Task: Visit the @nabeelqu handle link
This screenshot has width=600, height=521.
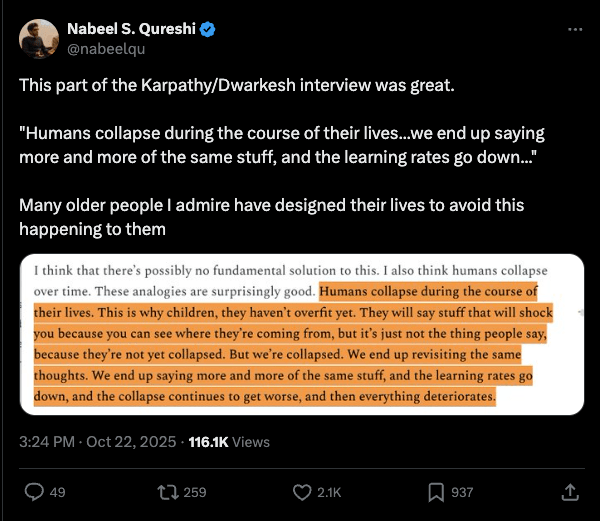Action: coord(100,48)
